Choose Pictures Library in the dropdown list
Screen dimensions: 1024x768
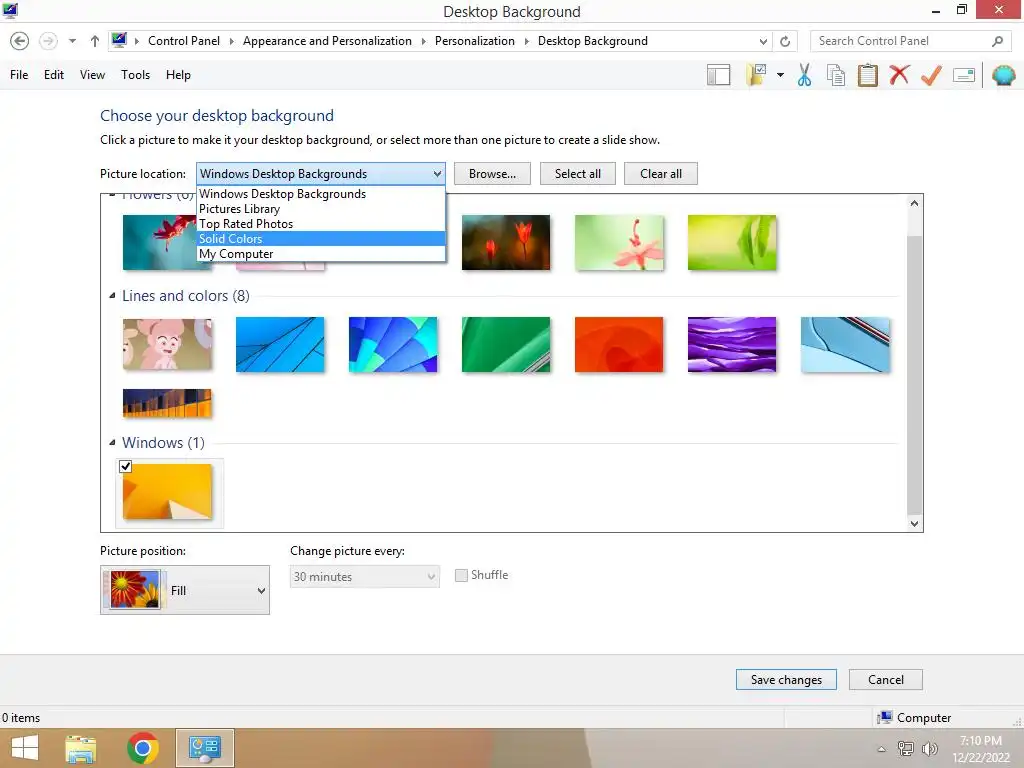coord(321,209)
